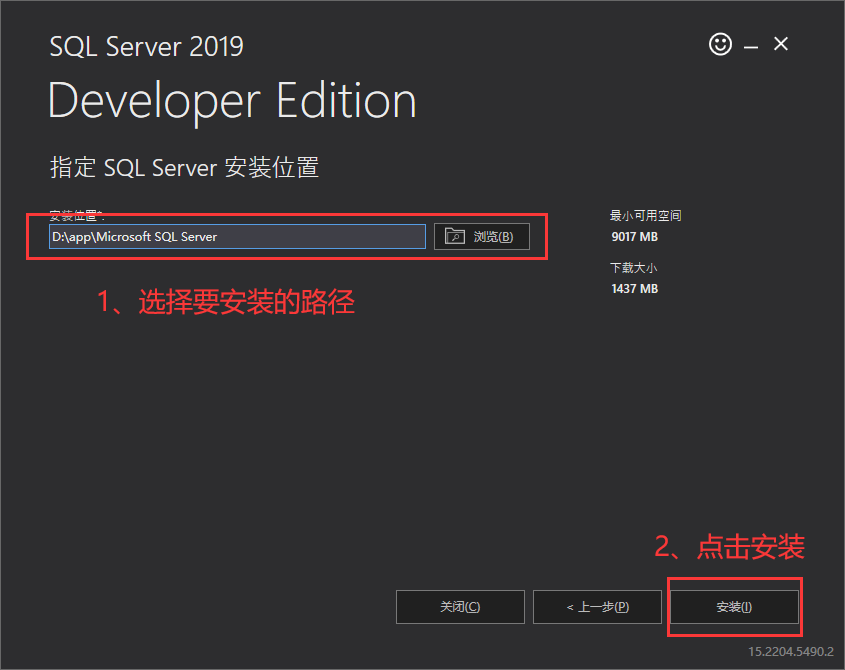Click the Developer Edition title text

[x=232, y=101]
